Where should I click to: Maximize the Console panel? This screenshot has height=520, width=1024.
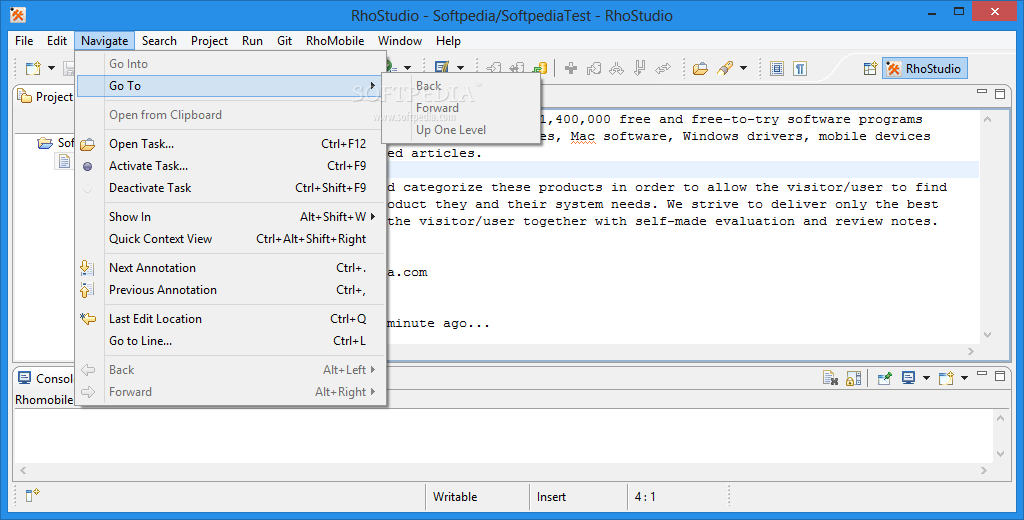1000,376
